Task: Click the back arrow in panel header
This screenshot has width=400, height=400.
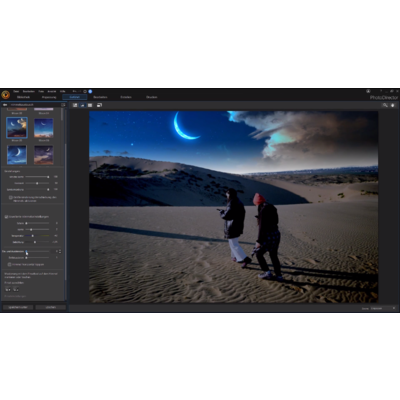Action: [5, 105]
